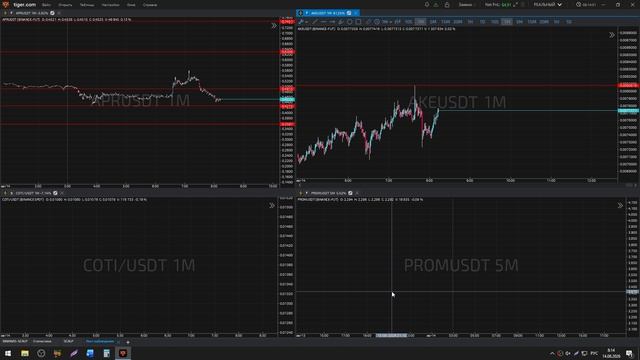Open the dropdown arrow on COTI/USDT tab
Screen dimensions: 640x360
11,193
